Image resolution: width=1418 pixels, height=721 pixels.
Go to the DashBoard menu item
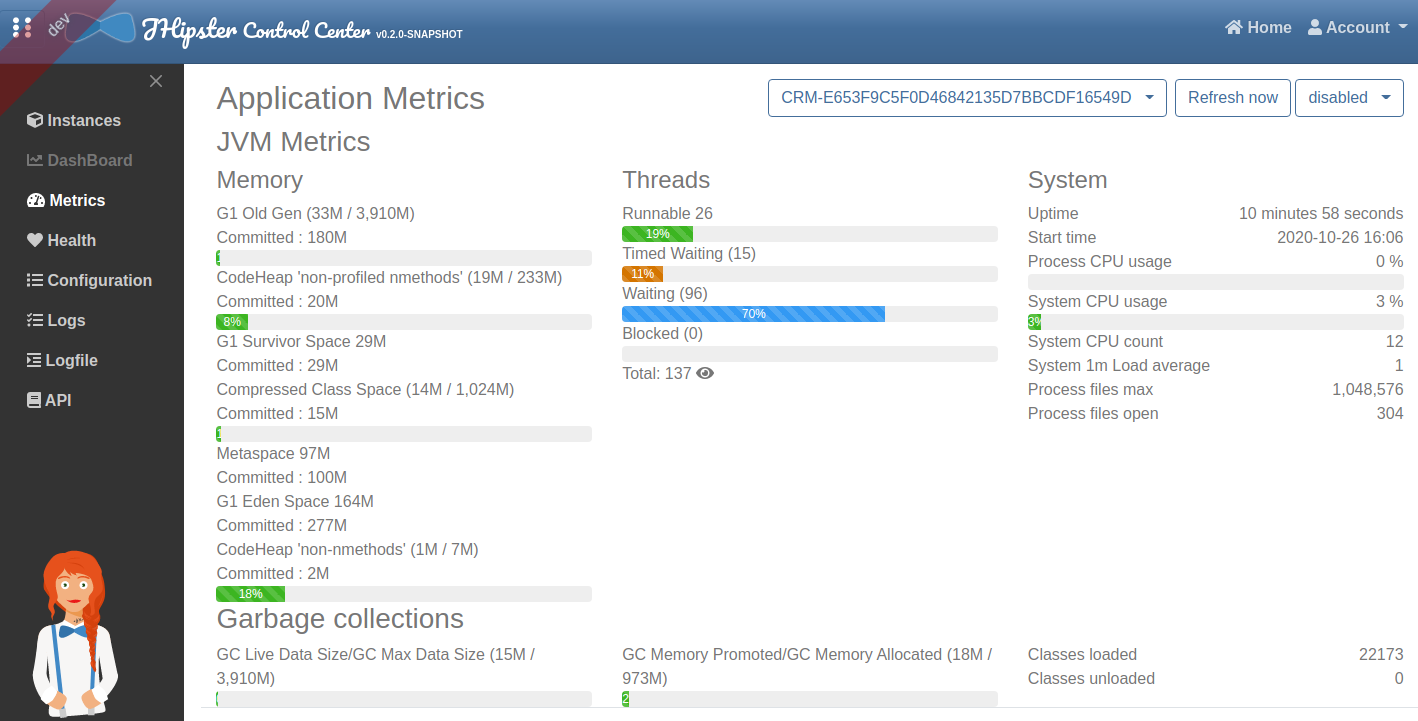tap(89, 160)
